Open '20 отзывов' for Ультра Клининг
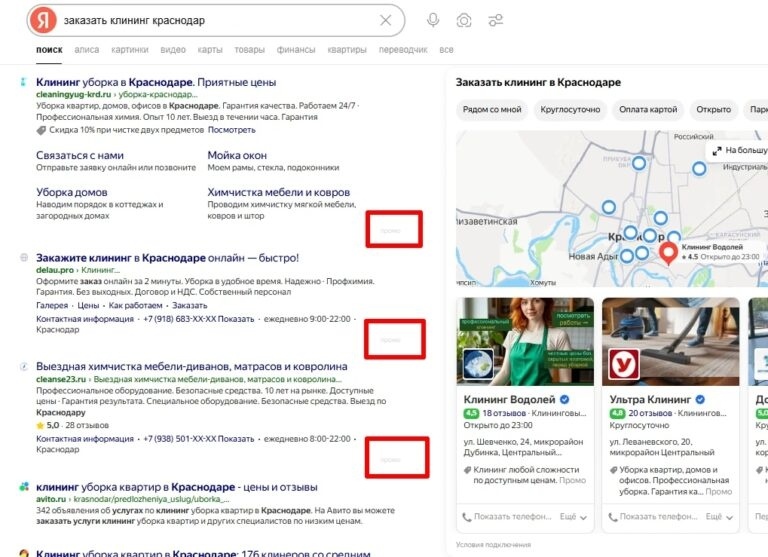Screen dimensions: 768x557 [x=650, y=413]
